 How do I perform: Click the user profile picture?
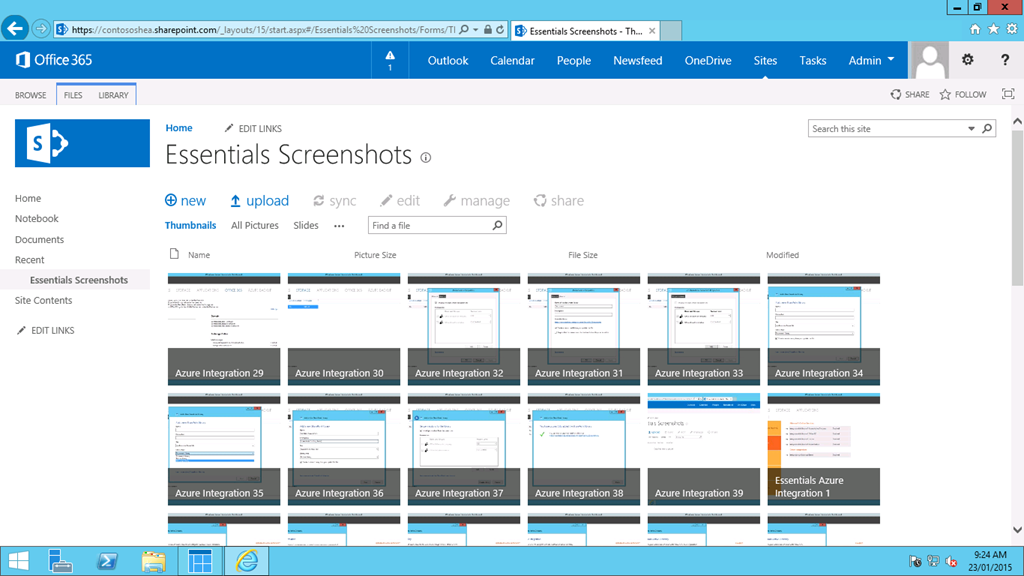pos(929,60)
